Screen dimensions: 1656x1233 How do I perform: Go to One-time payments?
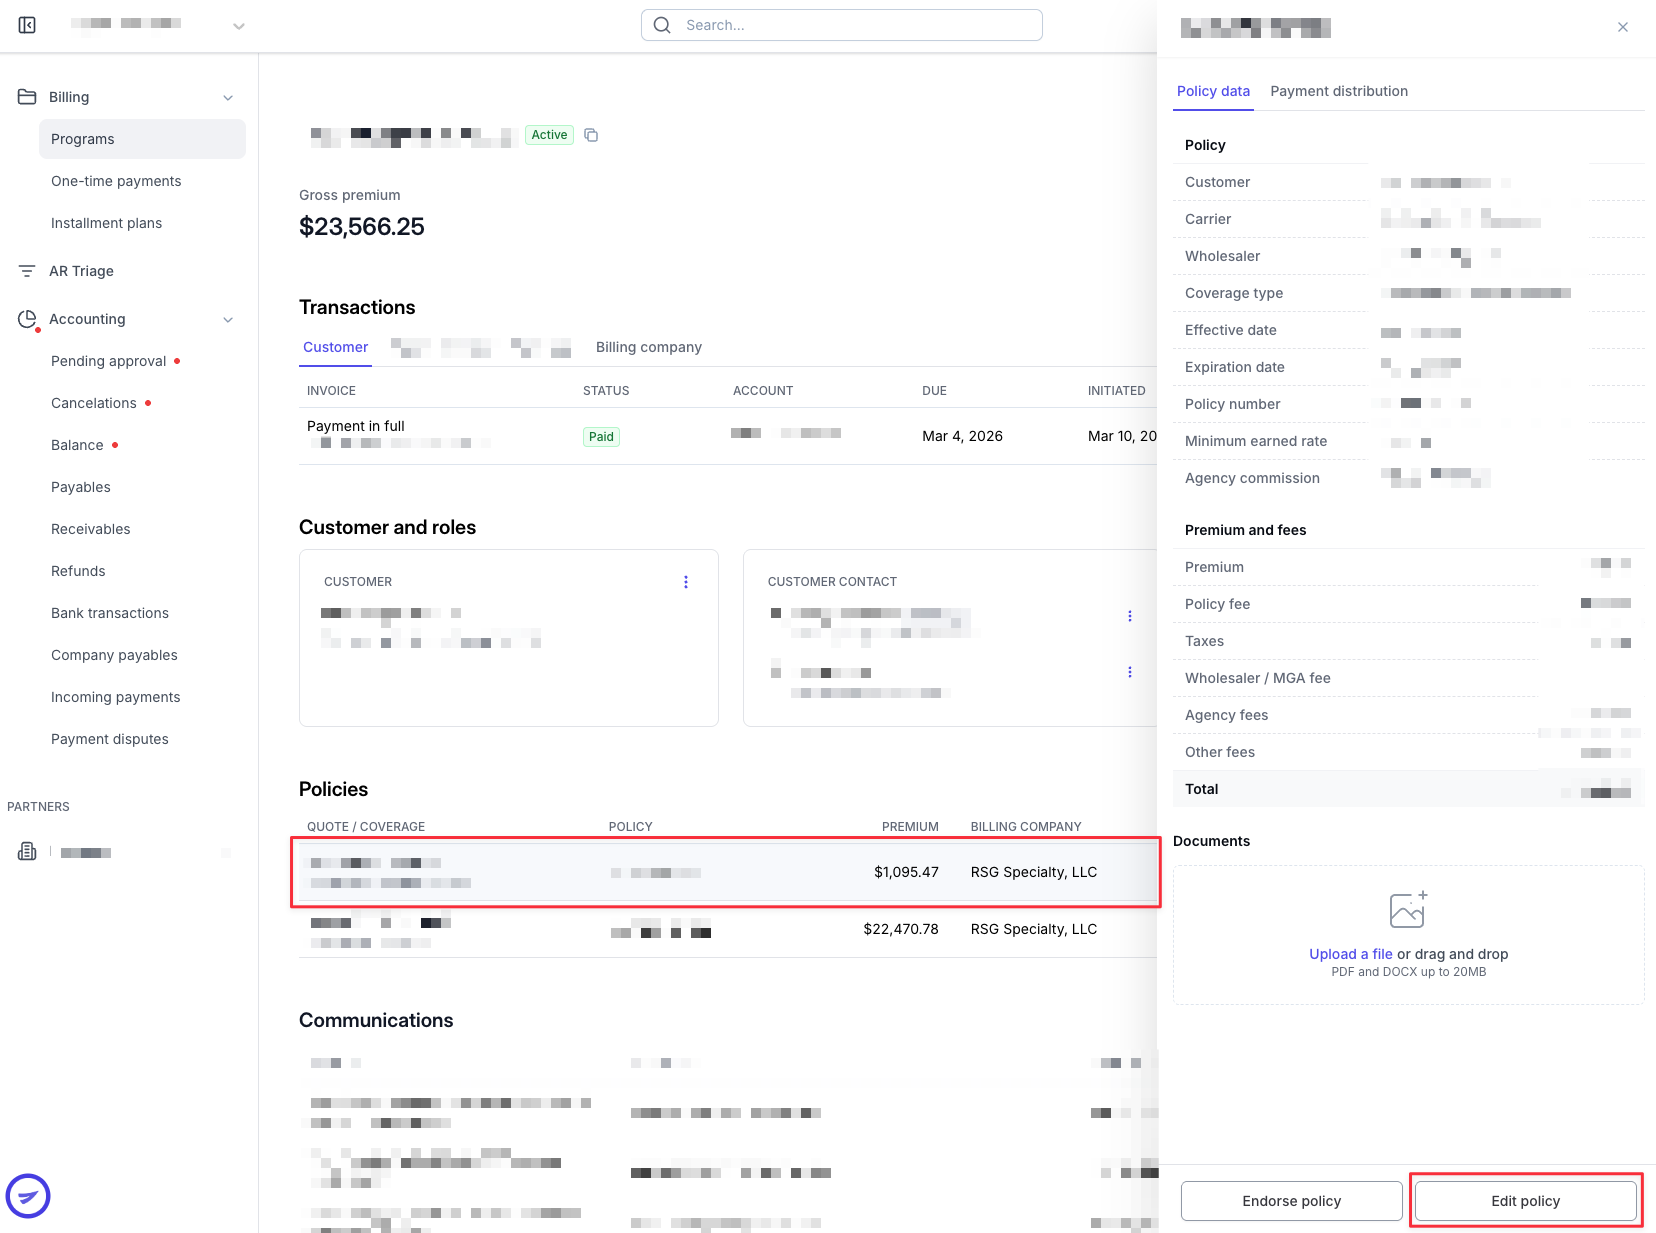coord(116,181)
